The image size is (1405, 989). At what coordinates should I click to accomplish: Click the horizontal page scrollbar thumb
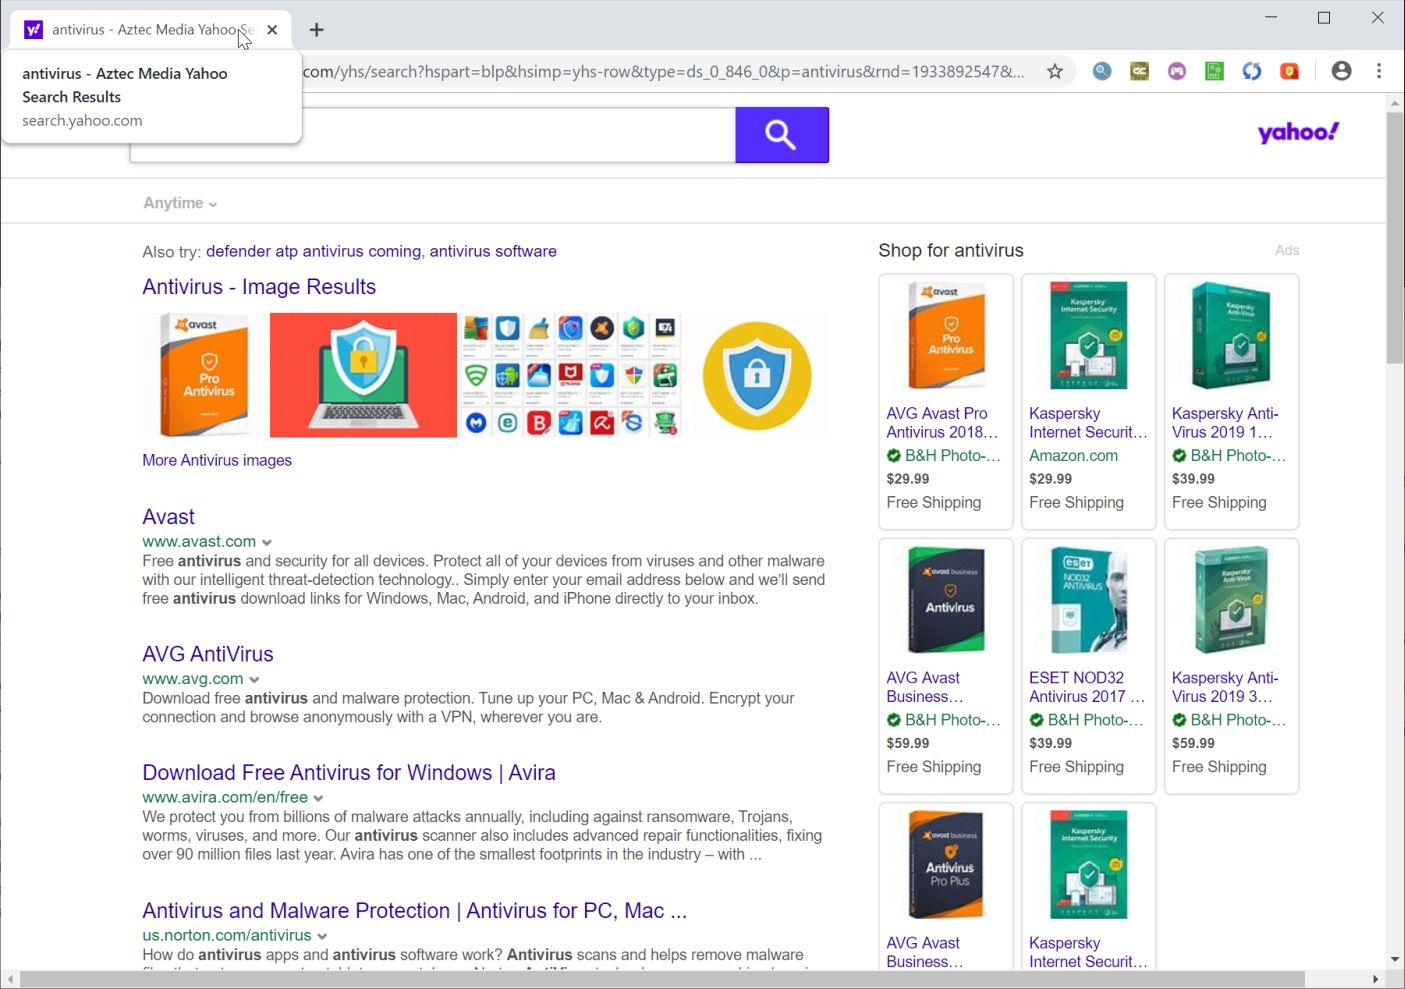[x=662, y=979]
